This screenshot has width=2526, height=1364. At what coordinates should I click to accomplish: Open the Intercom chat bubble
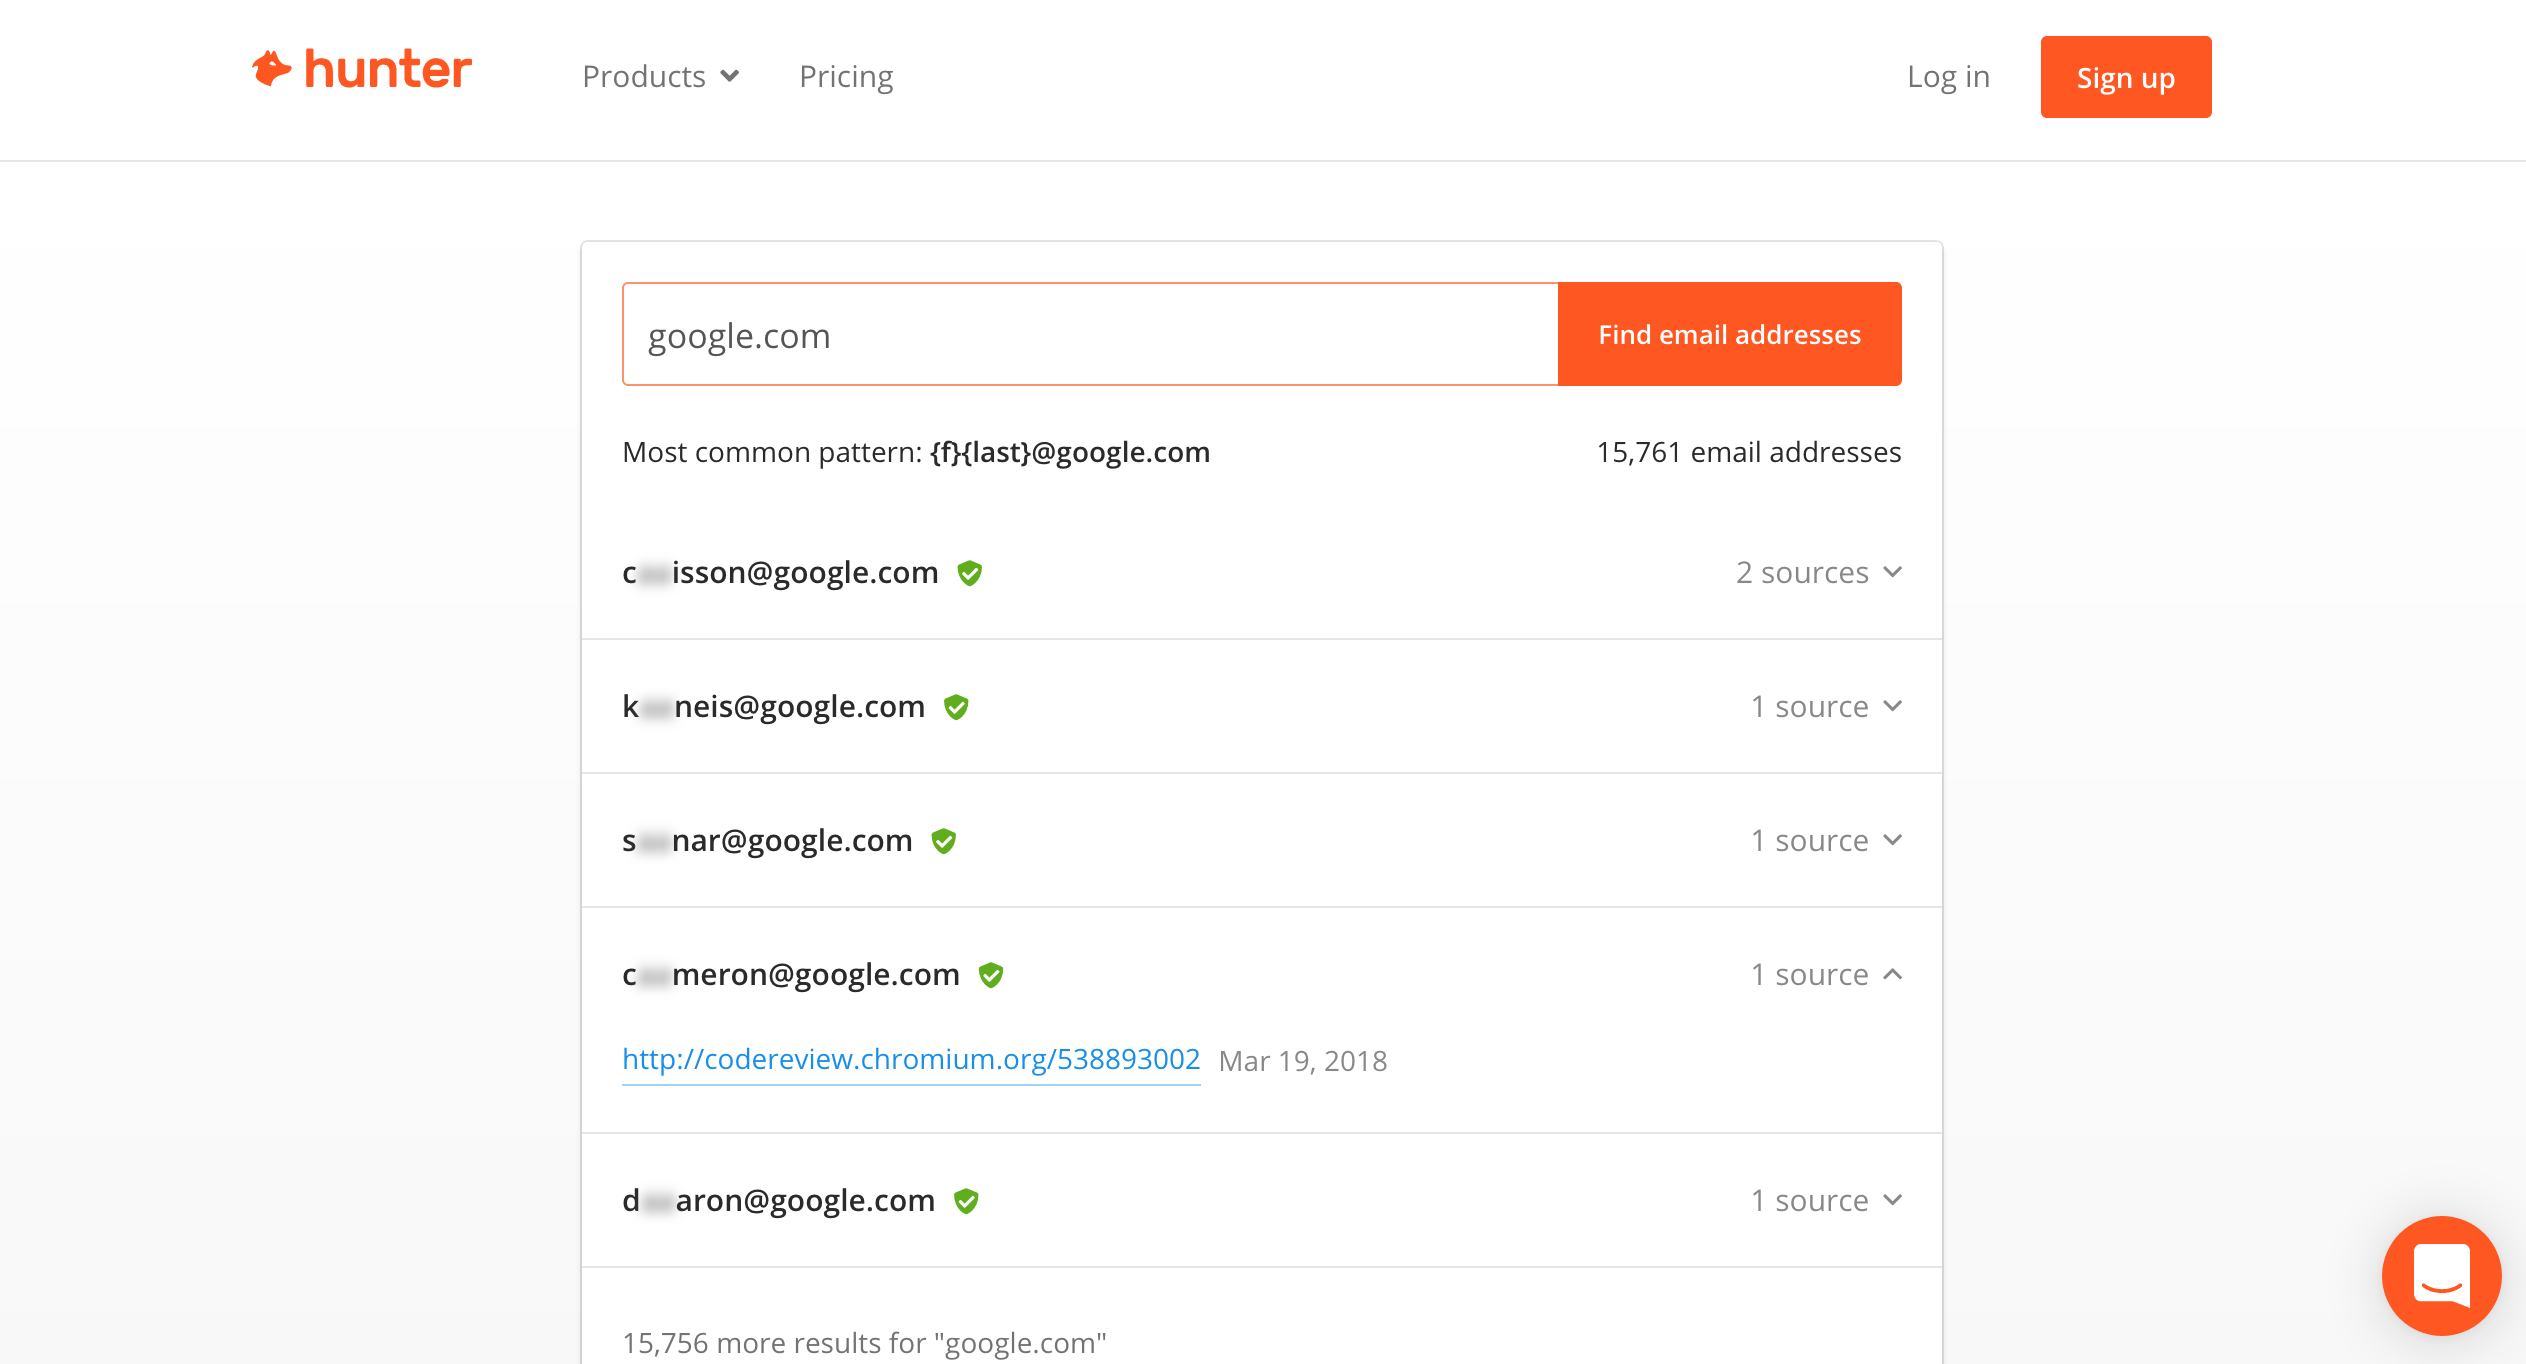click(x=2441, y=1275)
